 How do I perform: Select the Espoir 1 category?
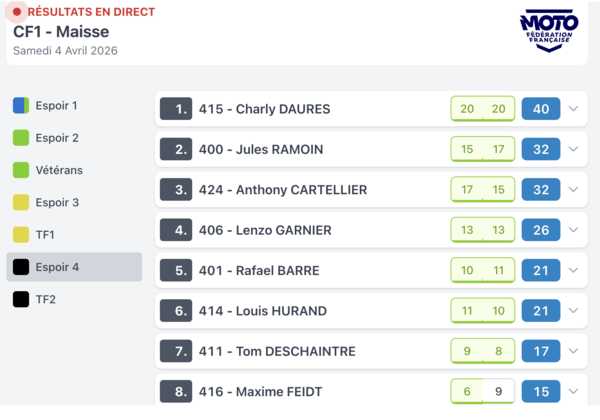tap(56, 105)
